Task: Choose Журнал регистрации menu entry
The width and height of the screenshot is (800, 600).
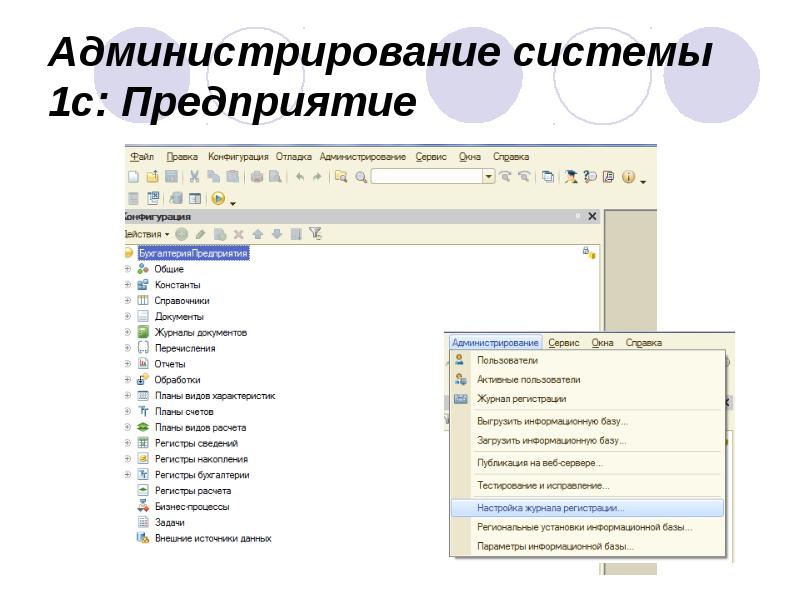Action: point(587,399)
